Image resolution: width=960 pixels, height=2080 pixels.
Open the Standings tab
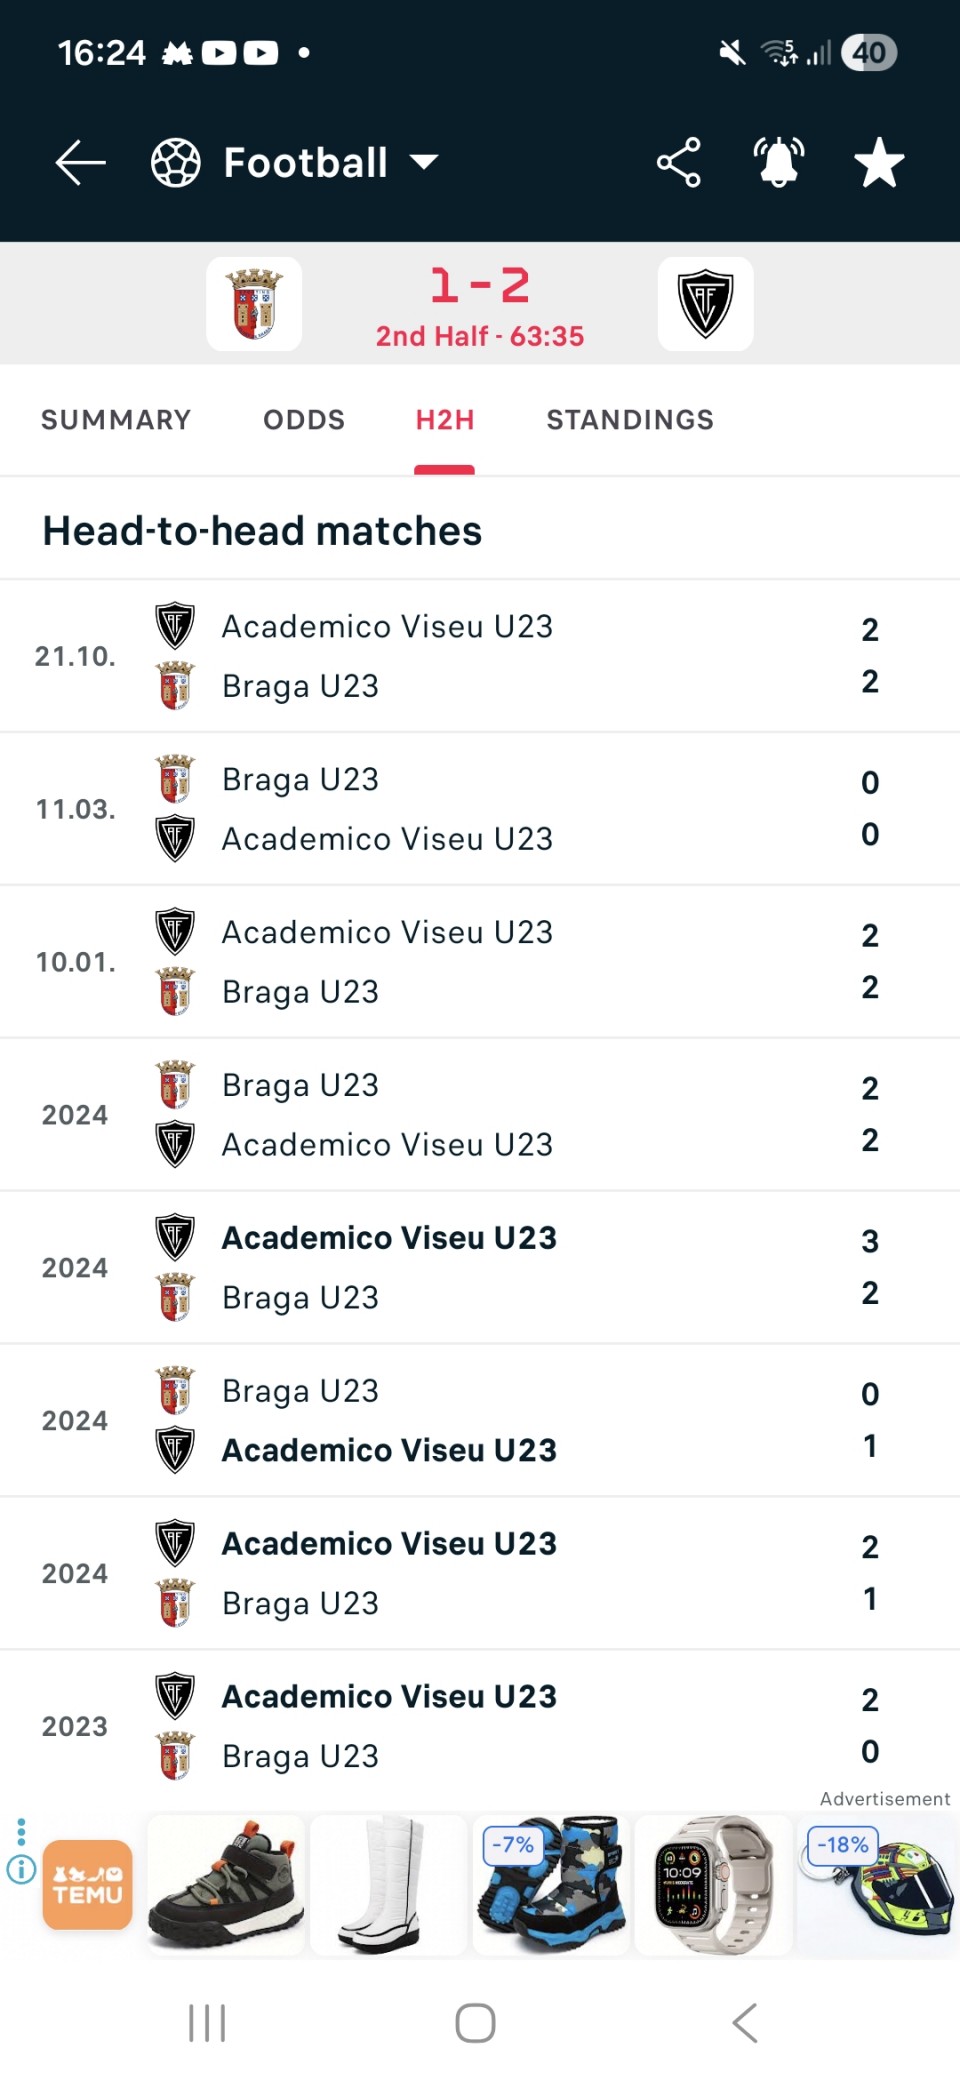[630, 420]
